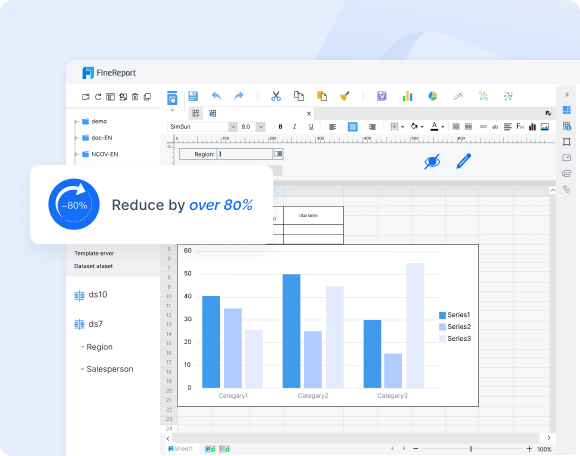580x456 pixels.
Task: Expand the demo folder
Action: [77, 121]
